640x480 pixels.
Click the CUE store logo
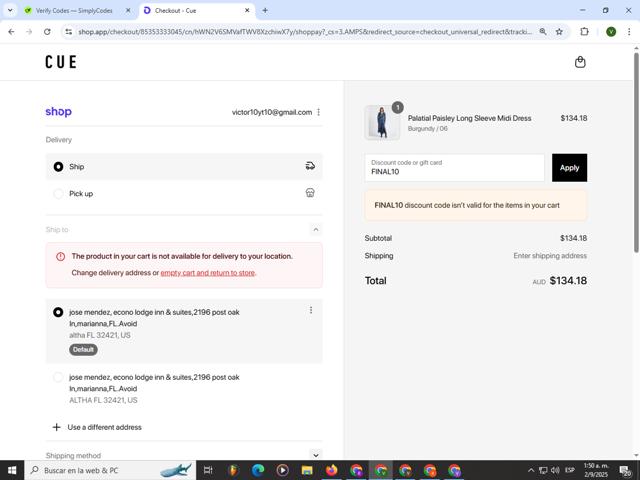(61, 62)
